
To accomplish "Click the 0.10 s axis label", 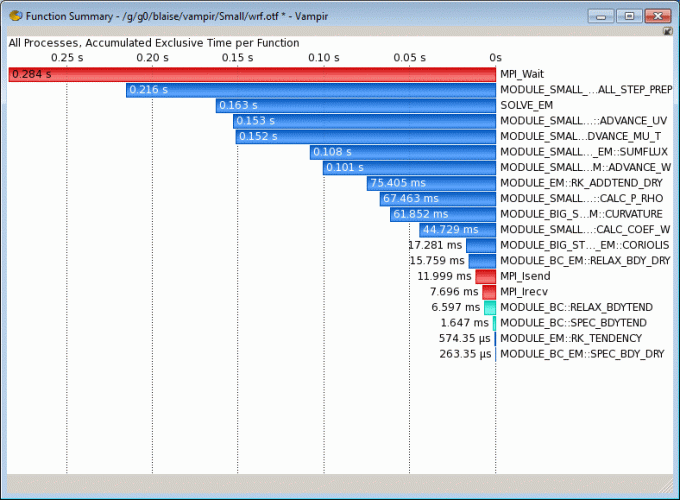I will pyautogui.click(x=324, y=58).
